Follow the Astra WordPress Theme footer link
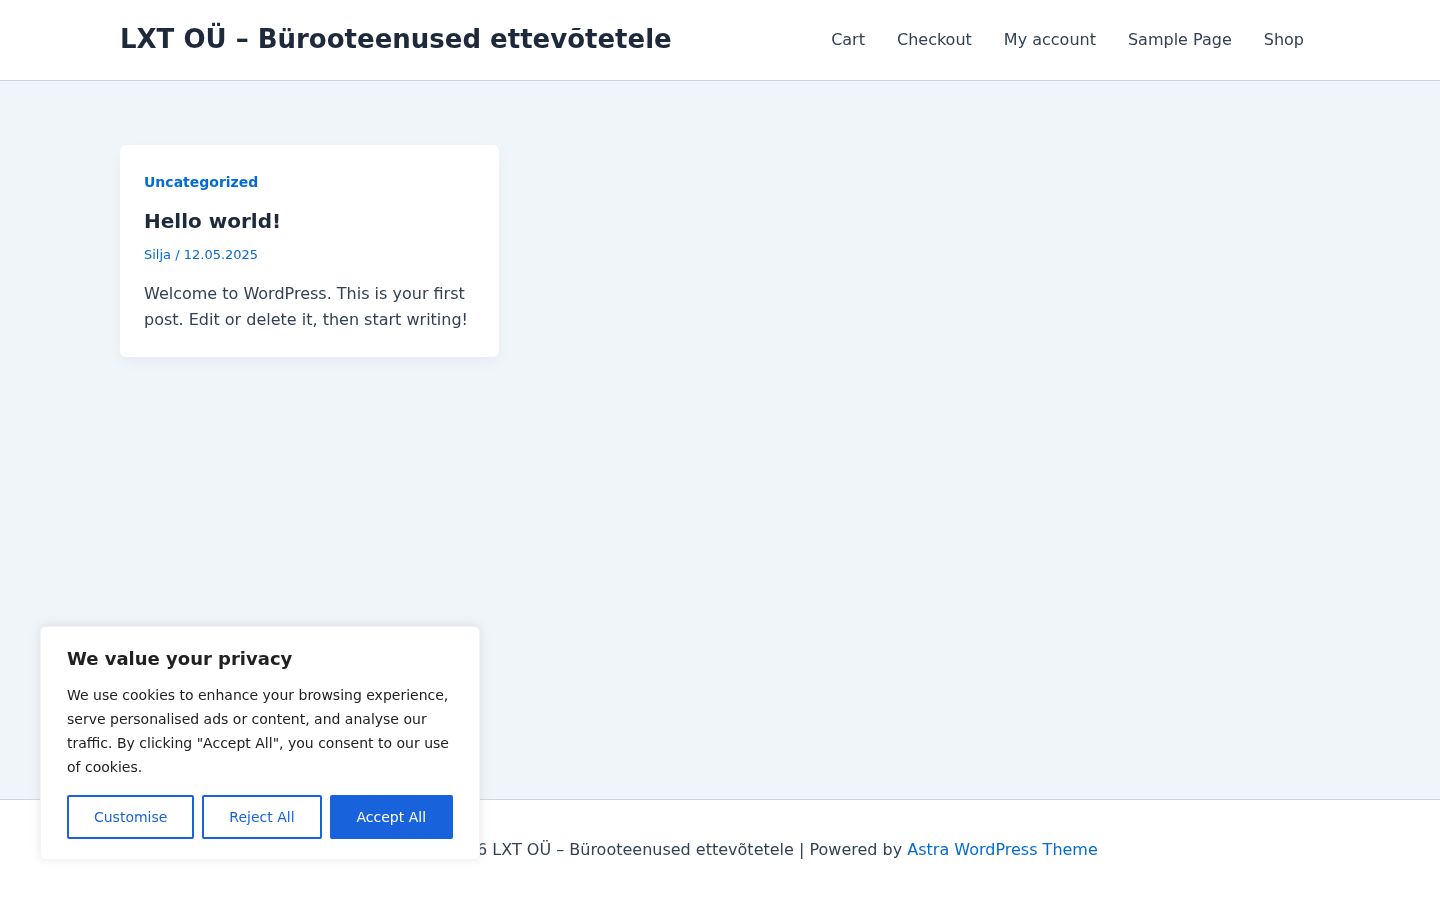The height and width of the screenshot is (900, 1440). tap(1002, 849)
